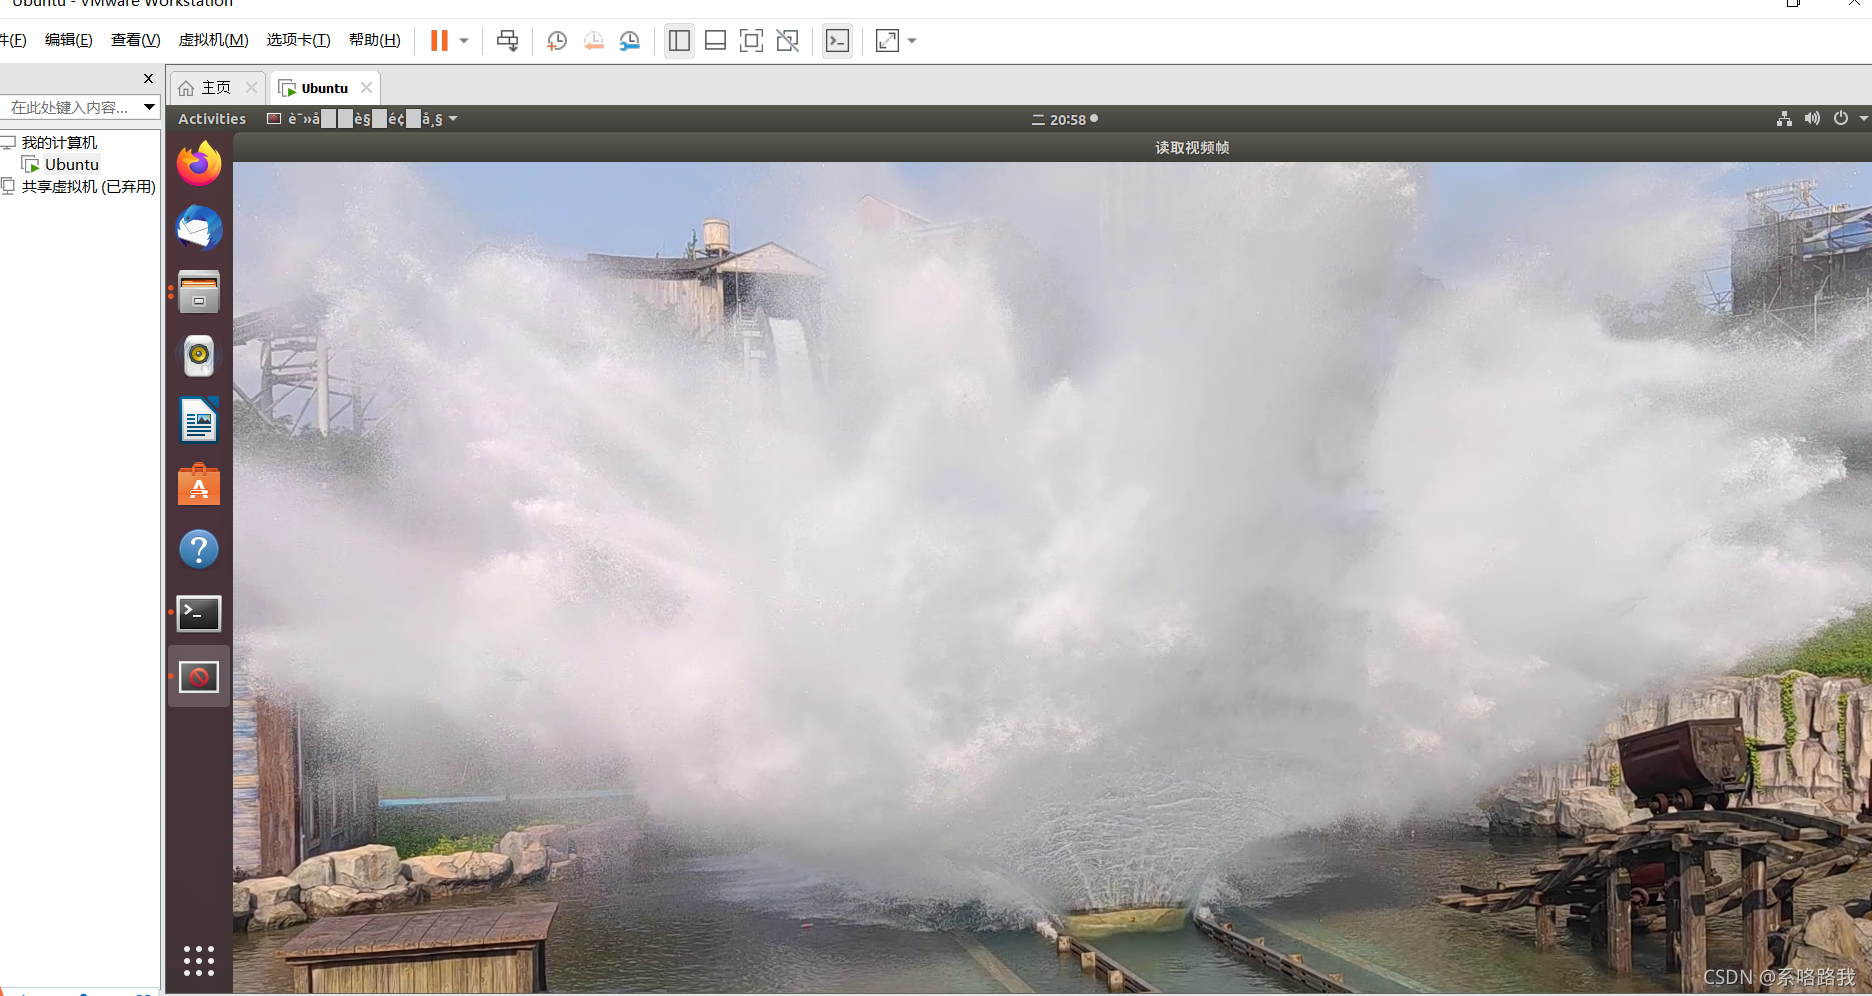The height and width of the screenshot is (996, 1872).
Task: Launch Rhythmbox music player from the dock
Action: [x=199, y=356]
